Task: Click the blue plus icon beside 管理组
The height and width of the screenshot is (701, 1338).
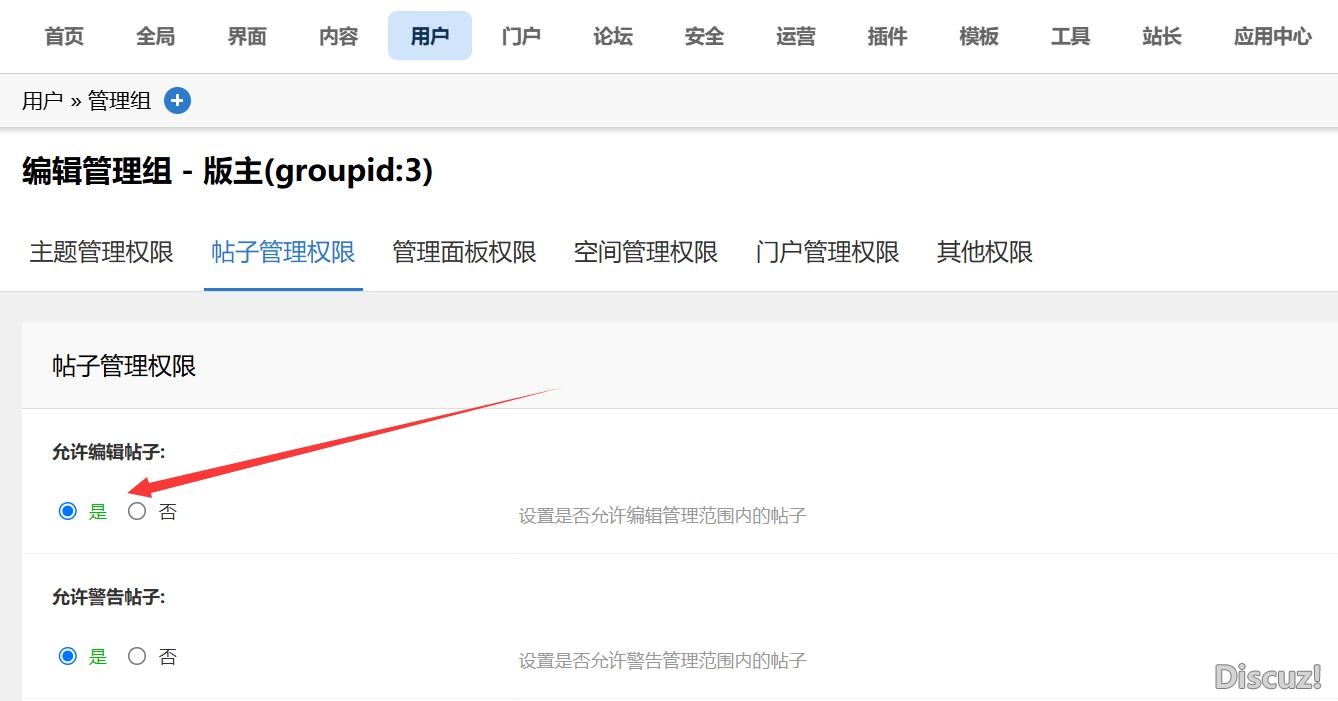Action: (177, 101)
